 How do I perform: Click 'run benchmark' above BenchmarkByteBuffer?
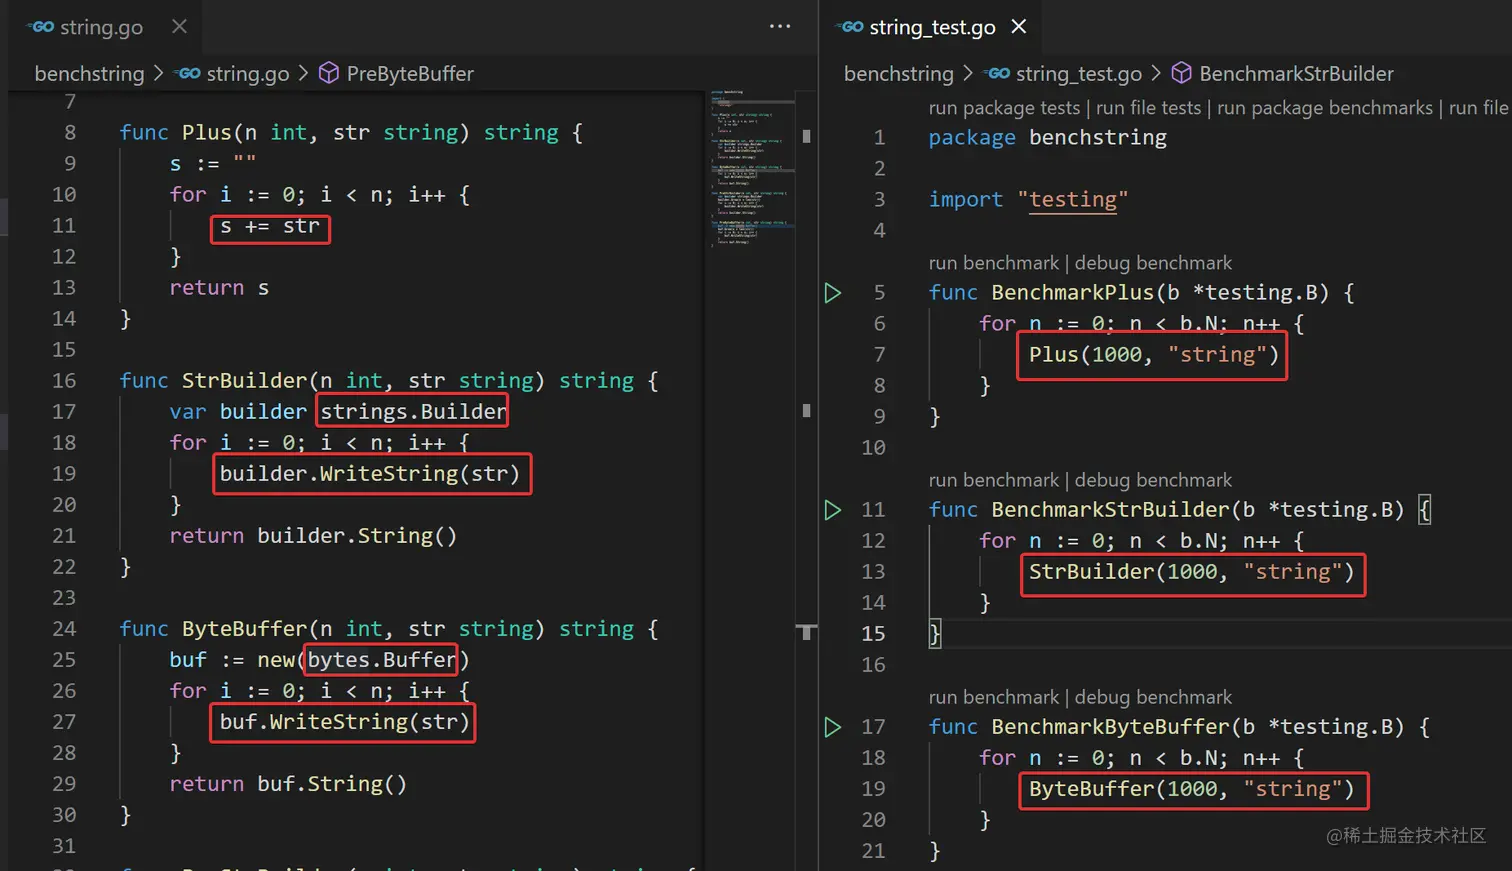[993, 697]
